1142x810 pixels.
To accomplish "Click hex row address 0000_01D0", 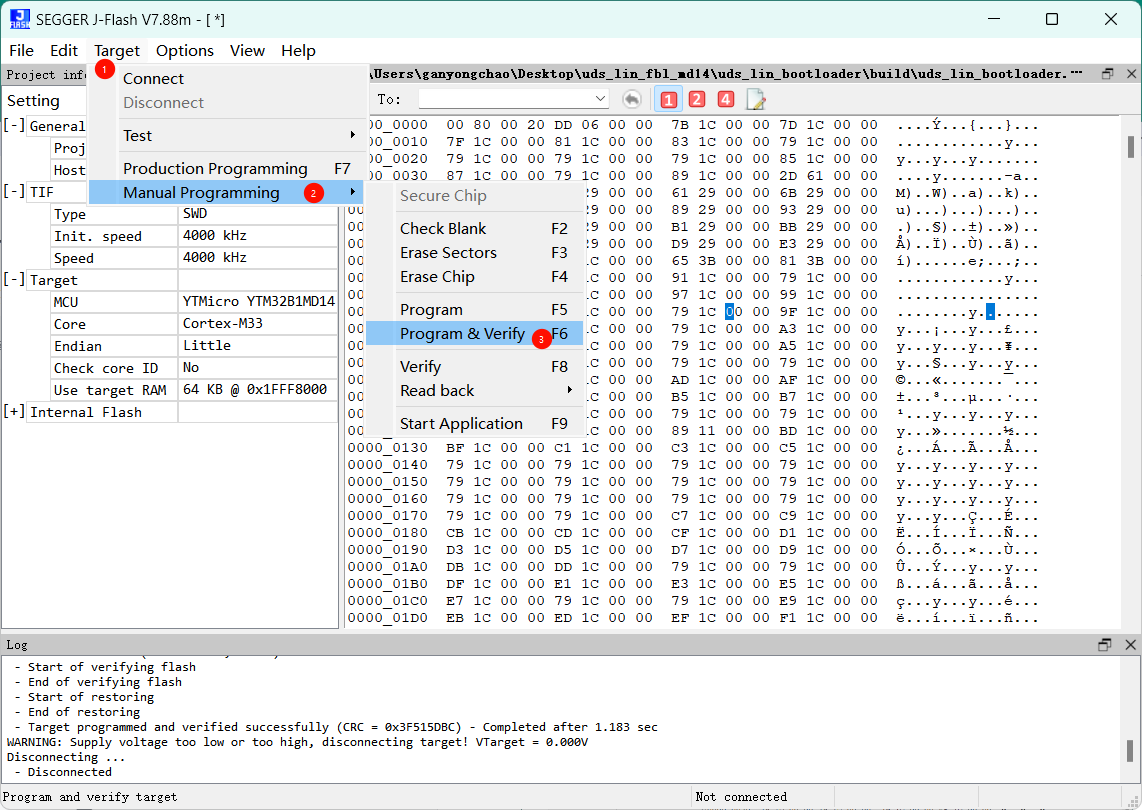I will click(x=387, y=618).
